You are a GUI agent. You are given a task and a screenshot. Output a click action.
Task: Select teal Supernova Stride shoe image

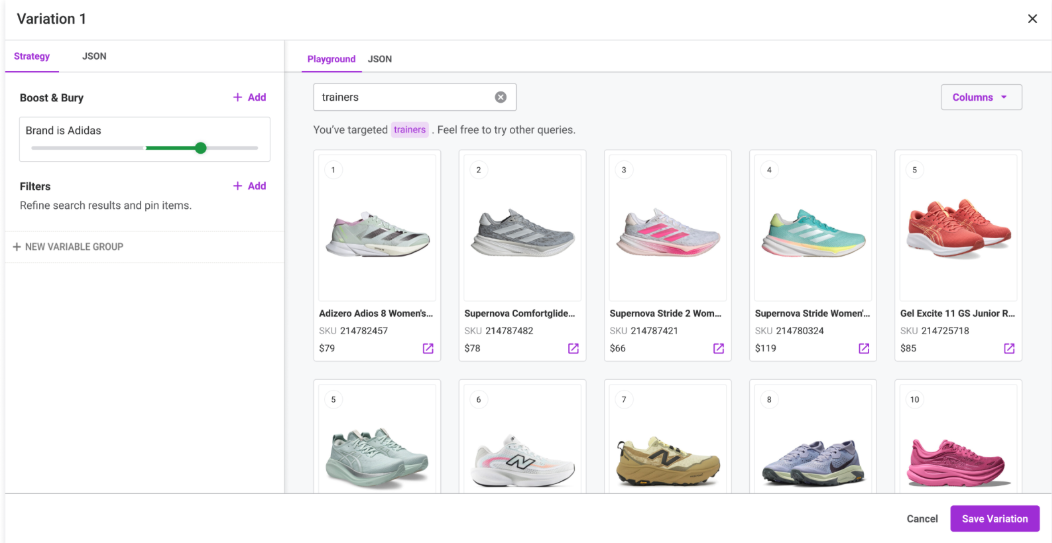coord(813,233)
